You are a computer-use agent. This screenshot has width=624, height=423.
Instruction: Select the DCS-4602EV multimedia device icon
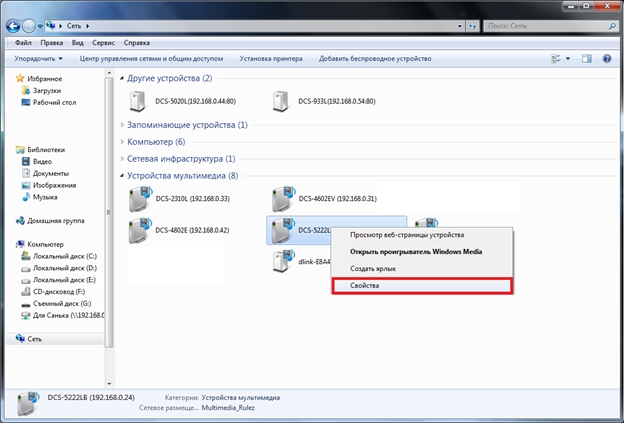coord(282,198)
